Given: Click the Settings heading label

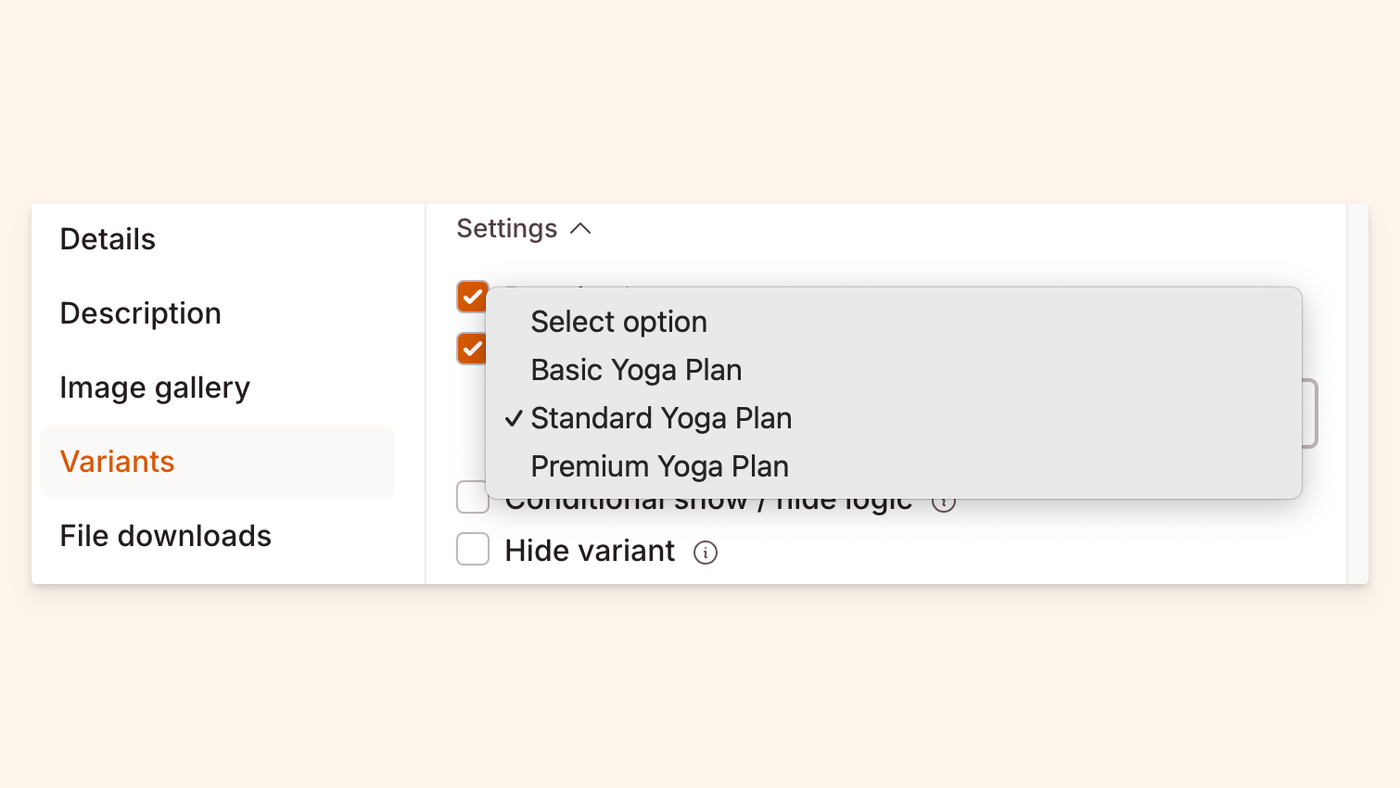Looking at the screenshot, I should [506, 229].
